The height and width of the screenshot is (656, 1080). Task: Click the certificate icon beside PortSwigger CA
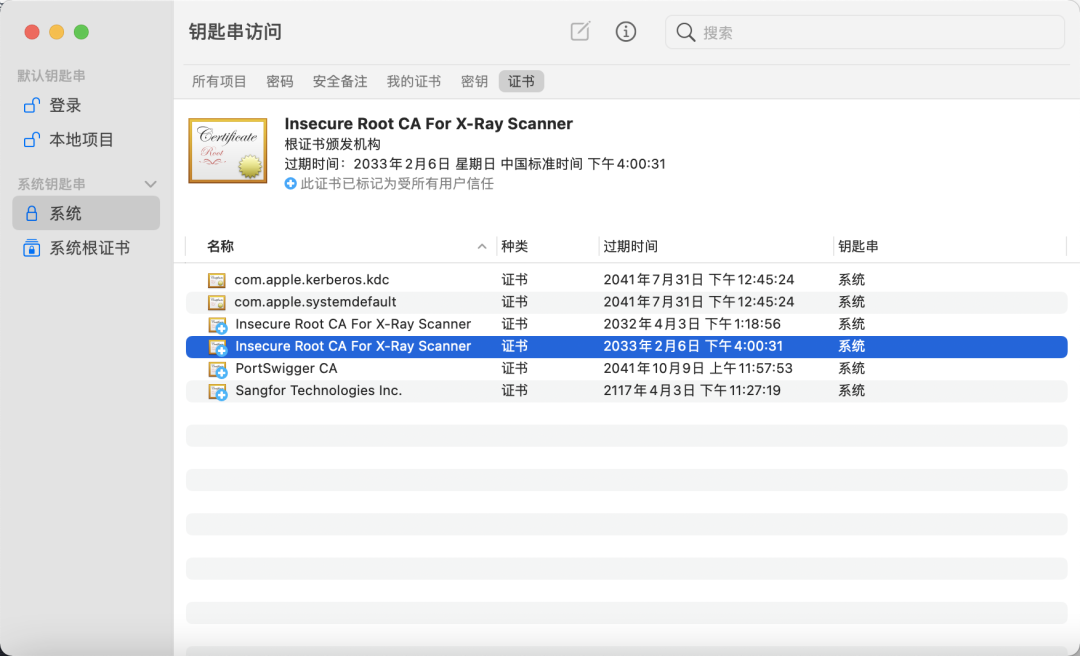pos(217,368)
